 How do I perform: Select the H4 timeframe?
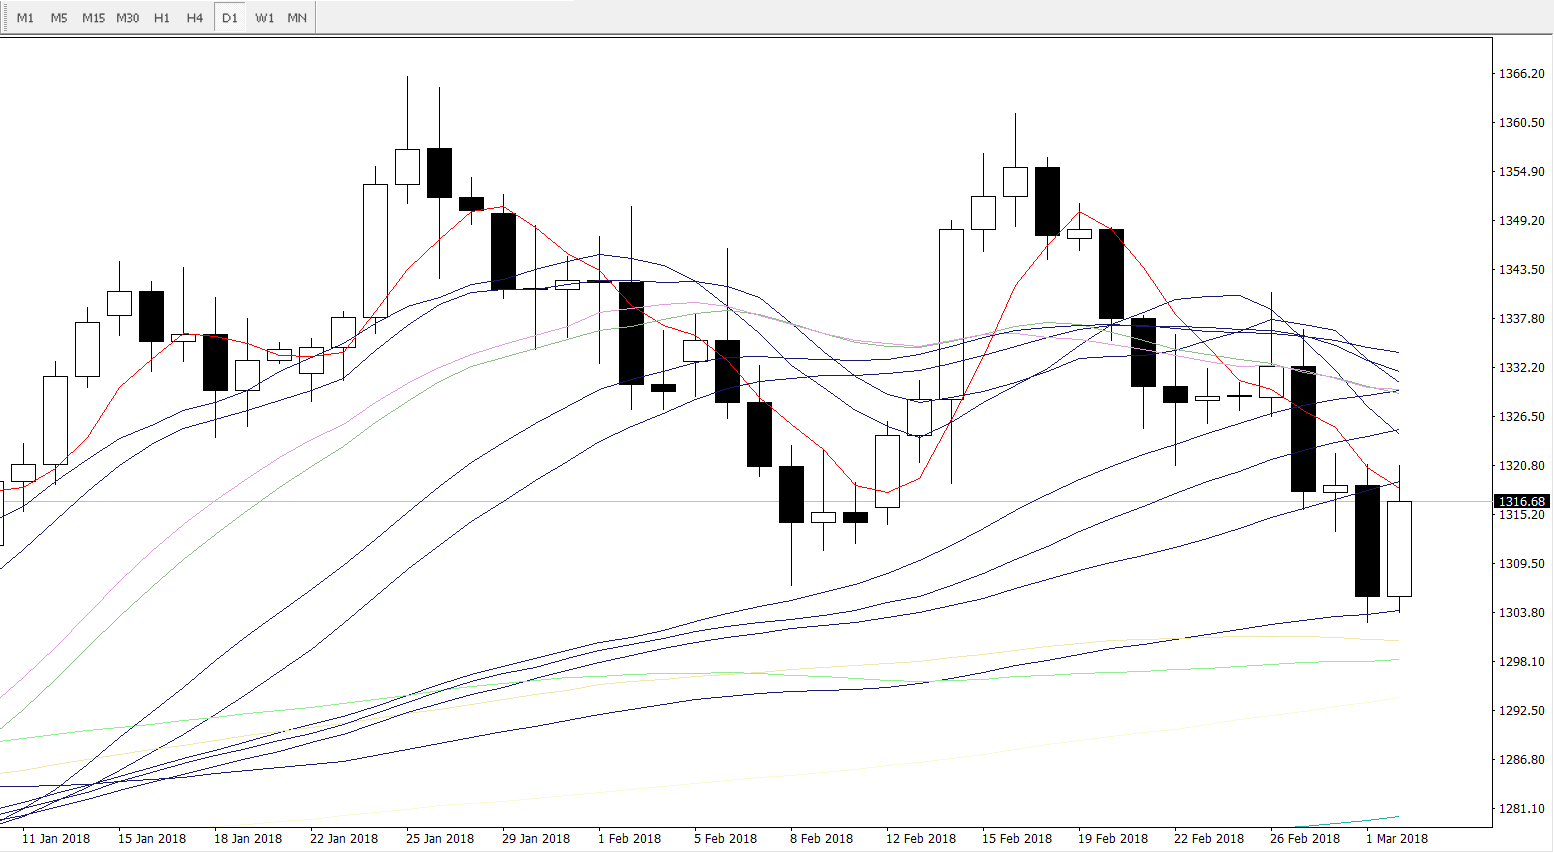(x=195, y=18)
